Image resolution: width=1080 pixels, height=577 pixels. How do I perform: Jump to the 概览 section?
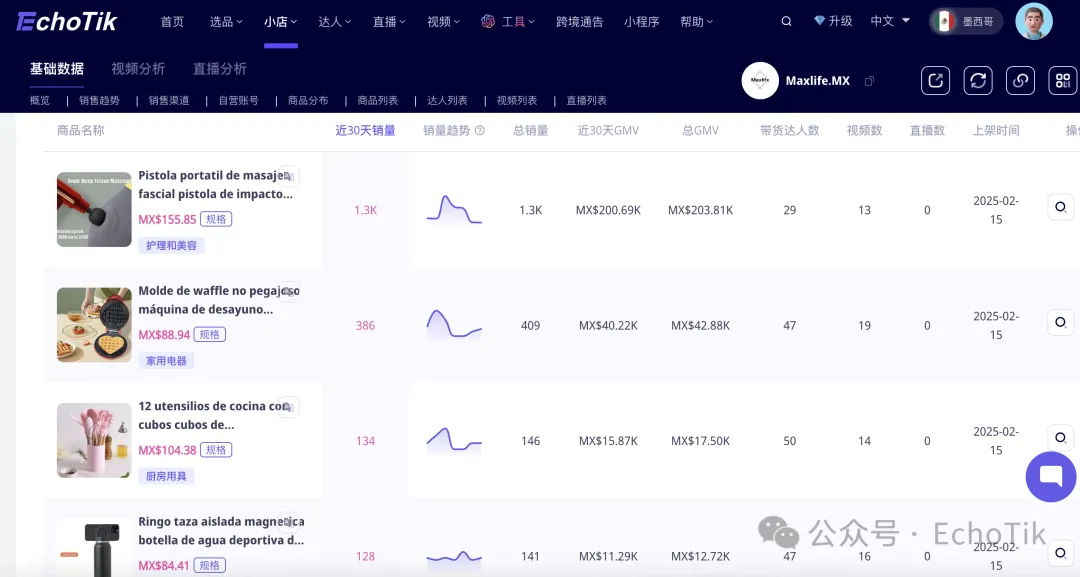(x=40, y=101)
